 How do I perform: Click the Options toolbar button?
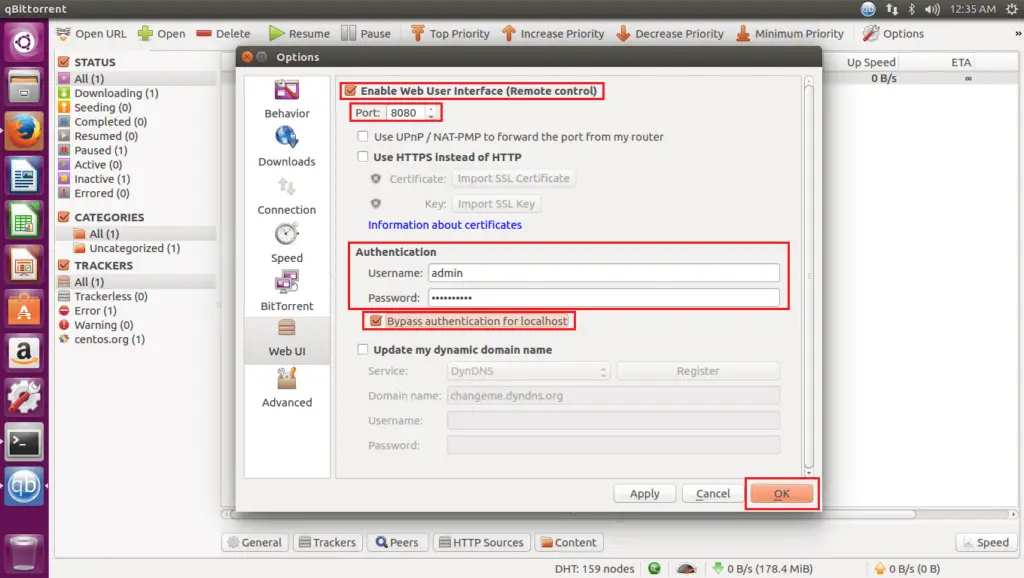point(893,33)
